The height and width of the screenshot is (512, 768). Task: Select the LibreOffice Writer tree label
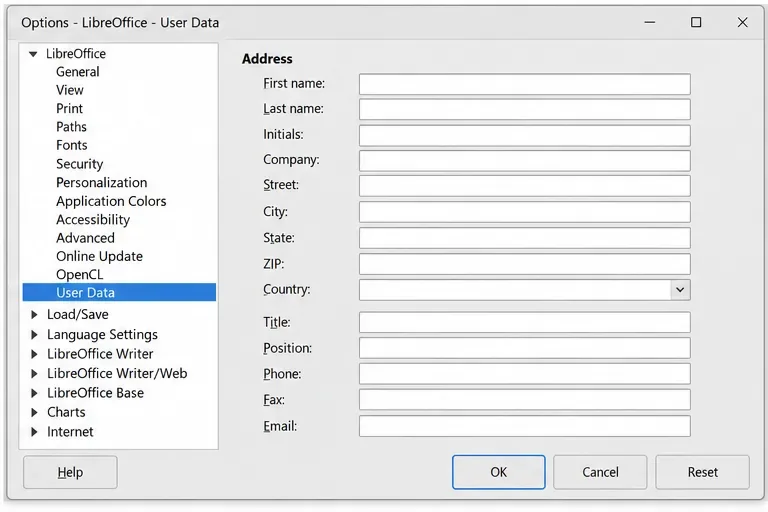(x=100, y=354)
